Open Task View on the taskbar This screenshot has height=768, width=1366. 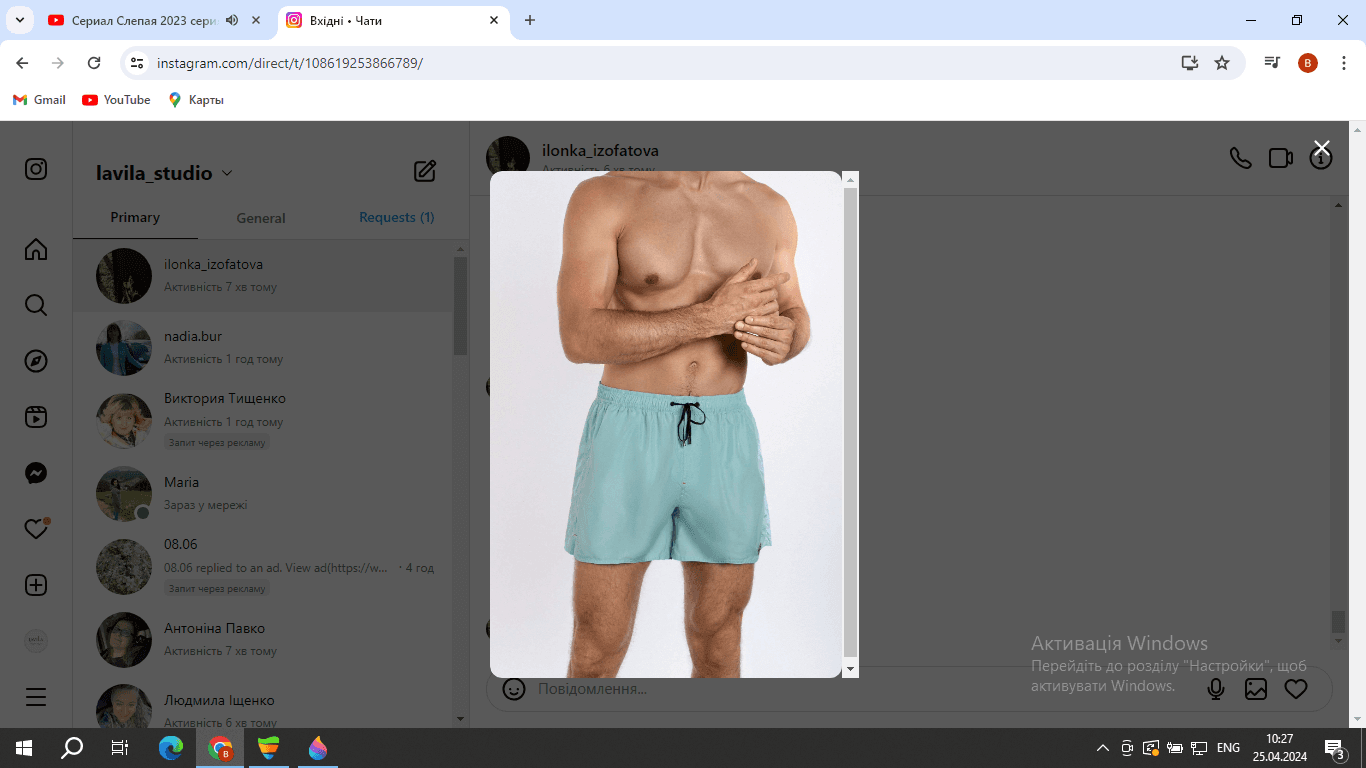[120, 748]
